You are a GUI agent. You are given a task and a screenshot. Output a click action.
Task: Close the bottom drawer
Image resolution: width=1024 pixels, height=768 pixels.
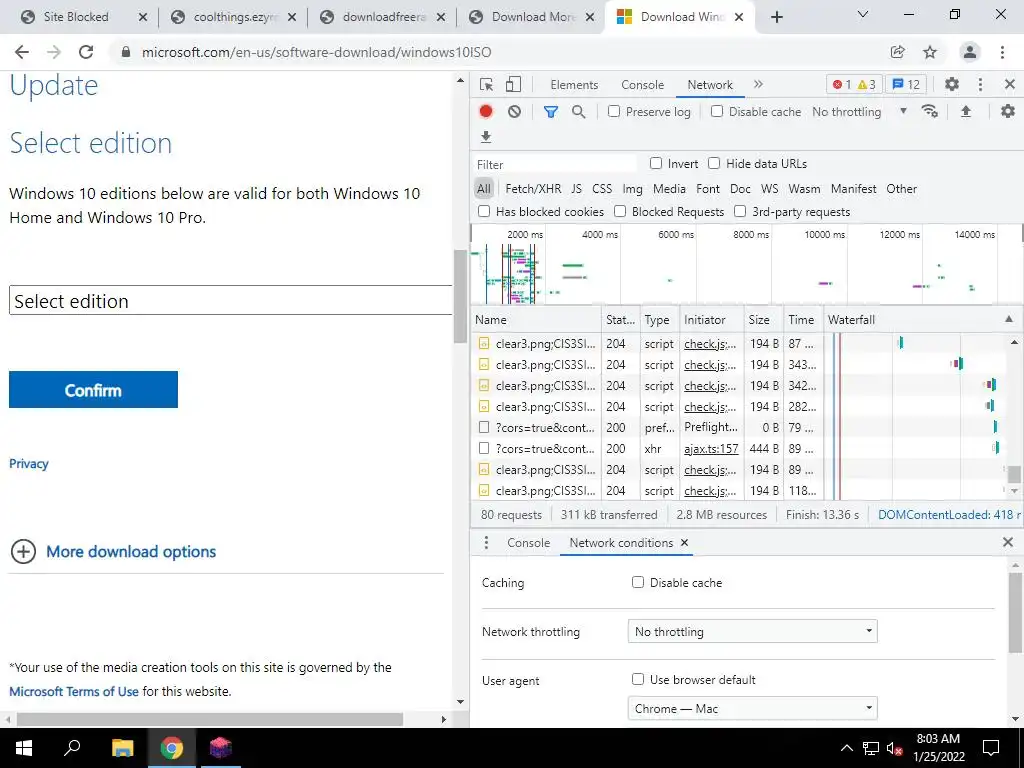[1008, 542]
